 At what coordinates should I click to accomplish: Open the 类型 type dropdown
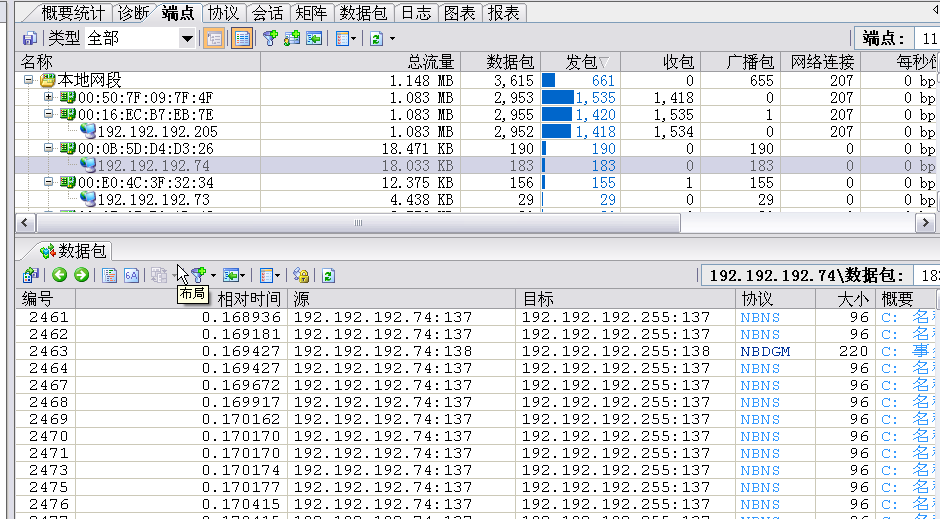(187, 38)
